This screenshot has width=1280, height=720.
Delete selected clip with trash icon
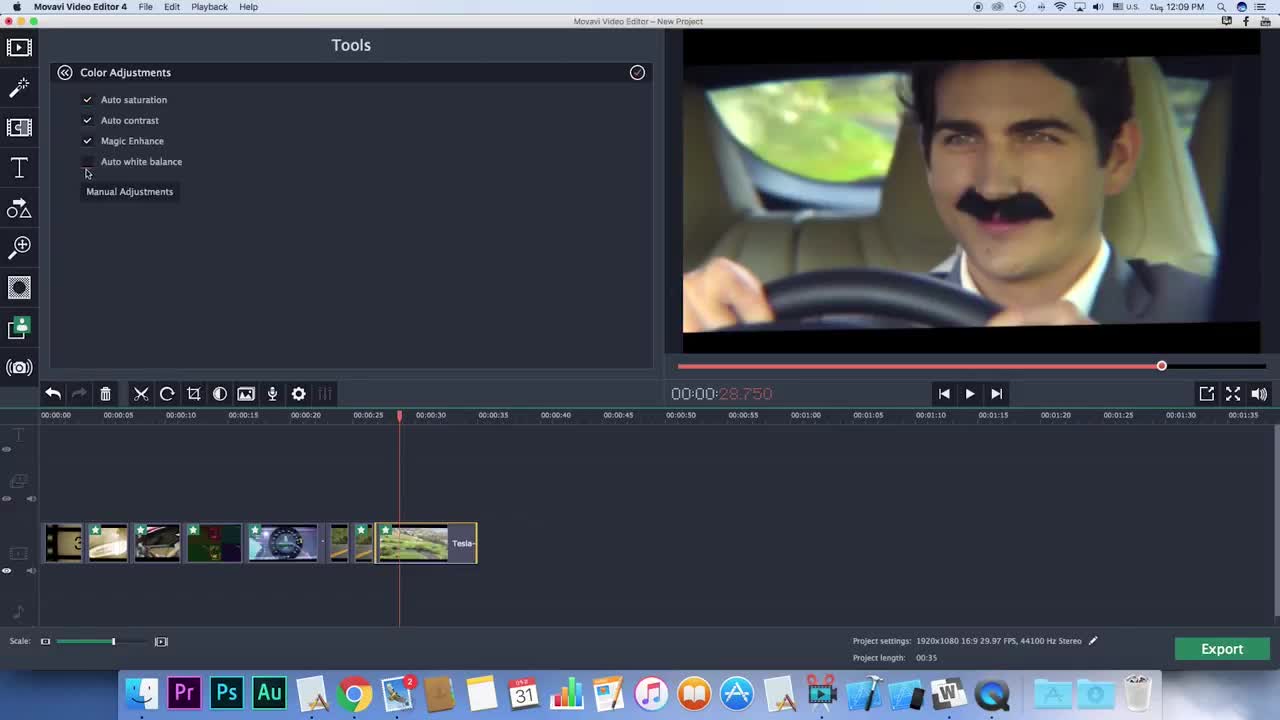point(105,394)
